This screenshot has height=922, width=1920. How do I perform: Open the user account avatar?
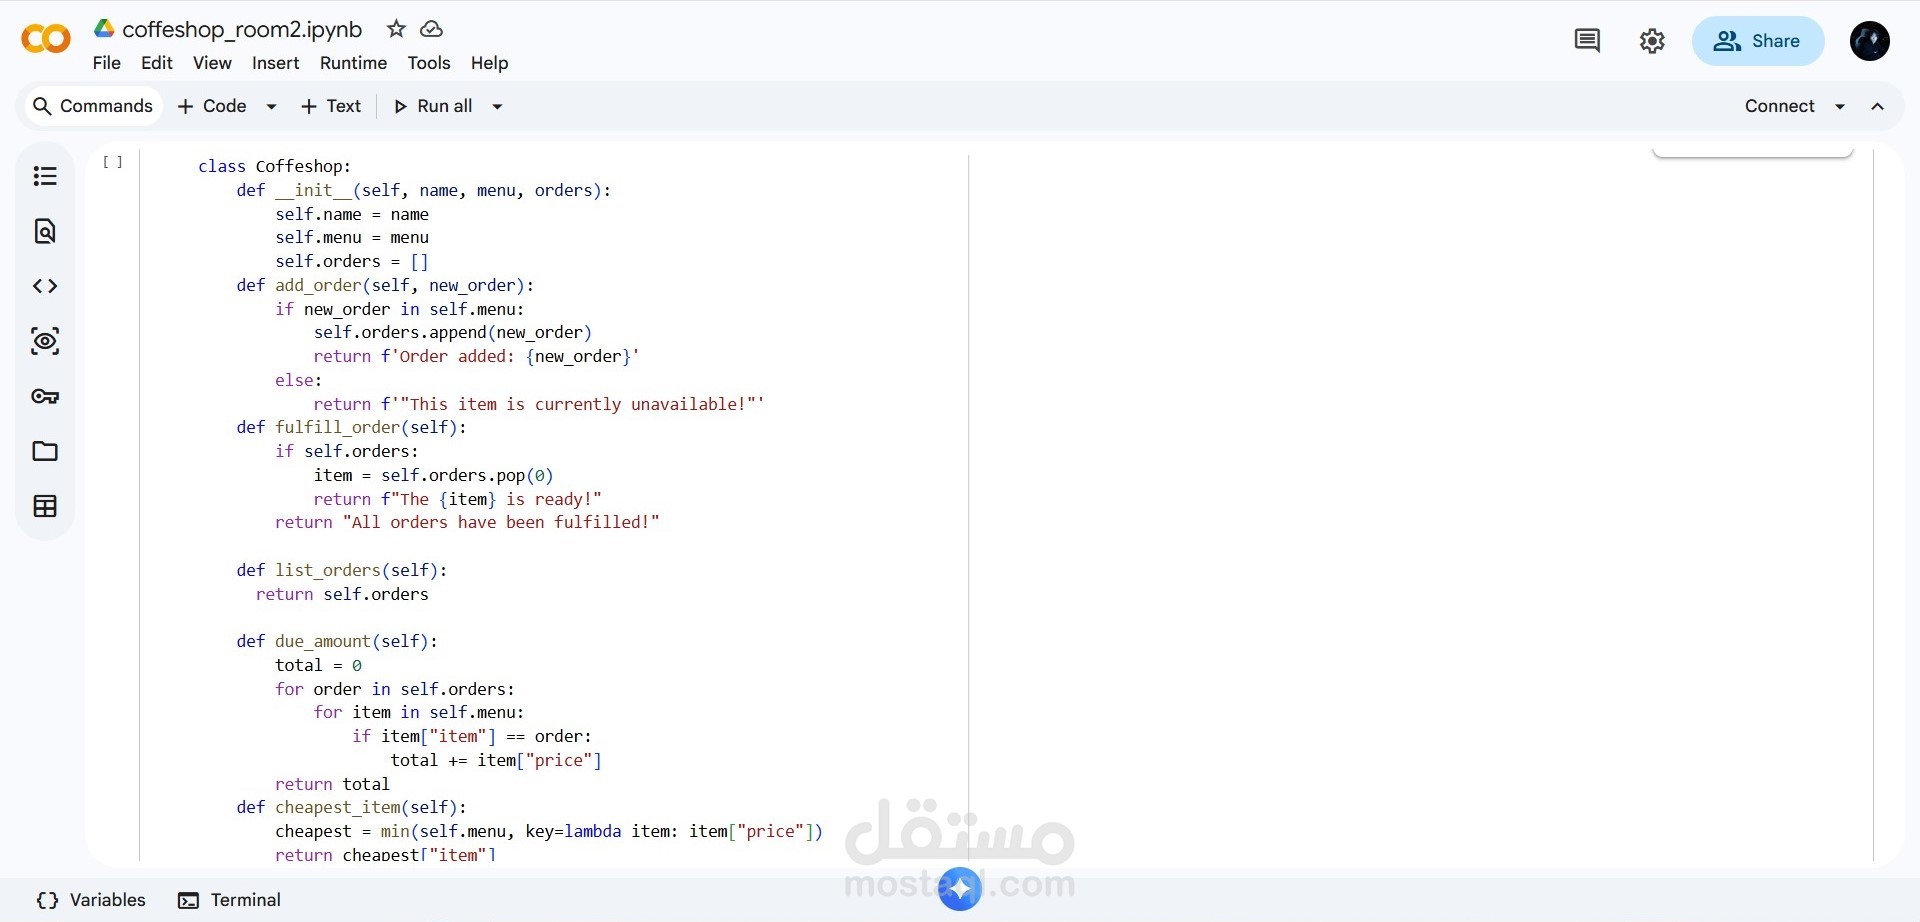[x=1869, y=41]
